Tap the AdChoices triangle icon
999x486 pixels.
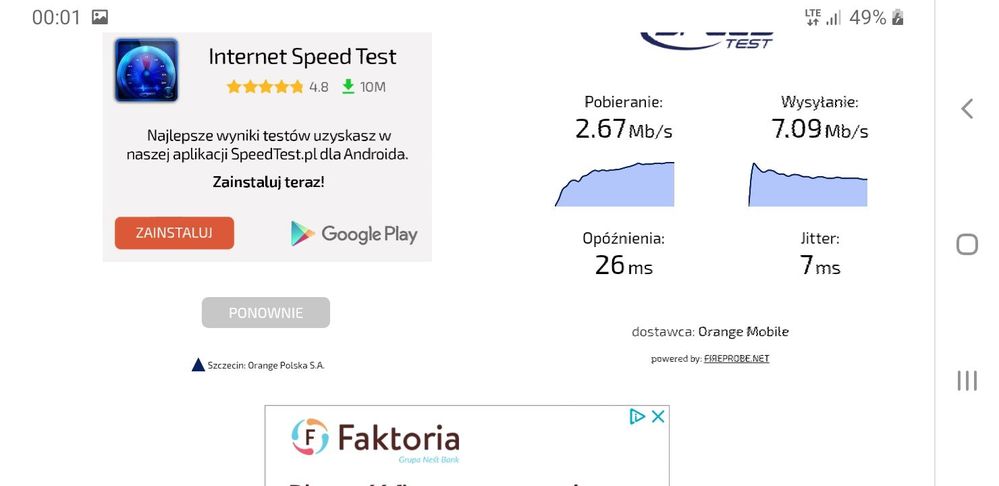tap(637, 417)
